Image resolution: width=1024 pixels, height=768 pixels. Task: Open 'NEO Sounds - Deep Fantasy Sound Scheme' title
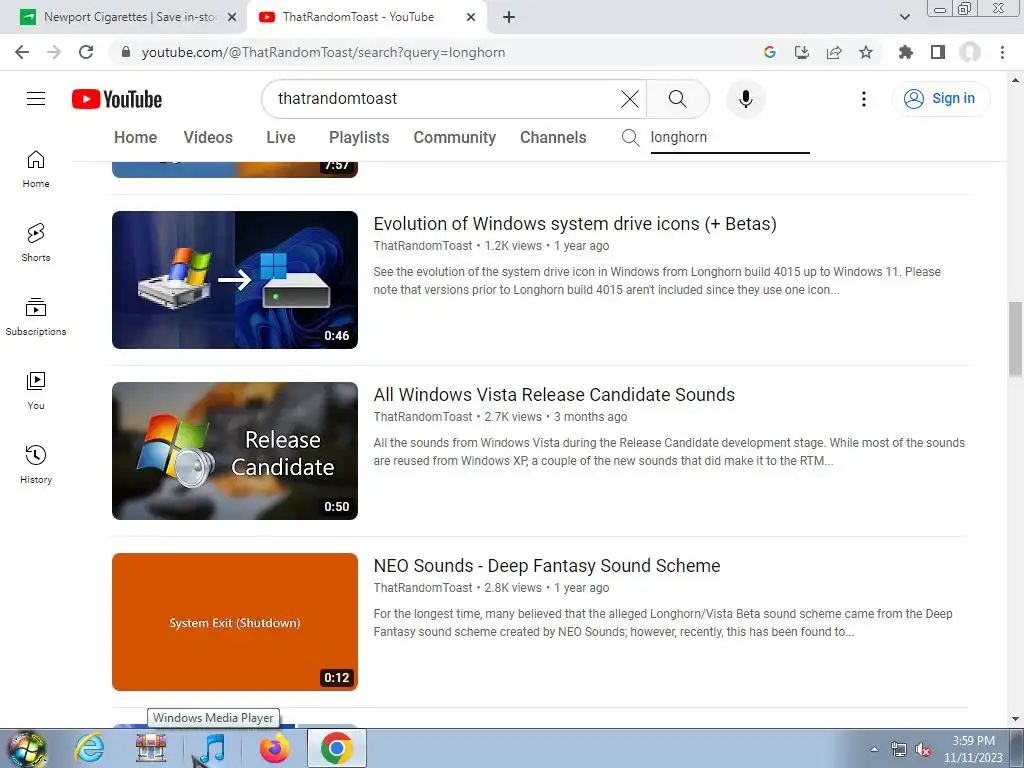[x=547, y=566]
